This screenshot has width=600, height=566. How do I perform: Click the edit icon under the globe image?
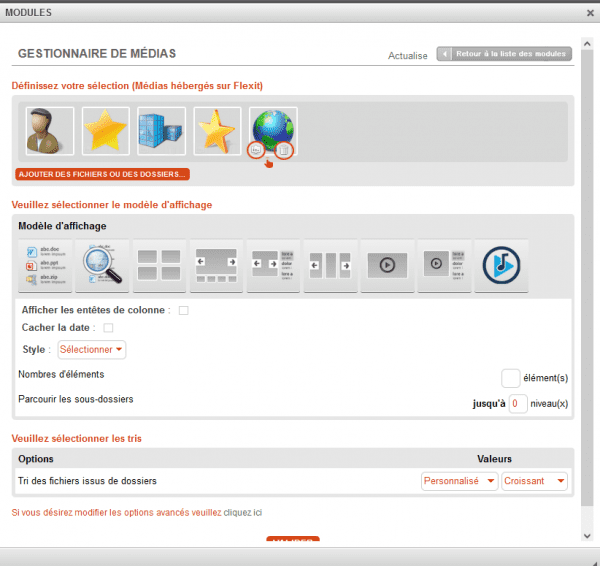point(257,150)
